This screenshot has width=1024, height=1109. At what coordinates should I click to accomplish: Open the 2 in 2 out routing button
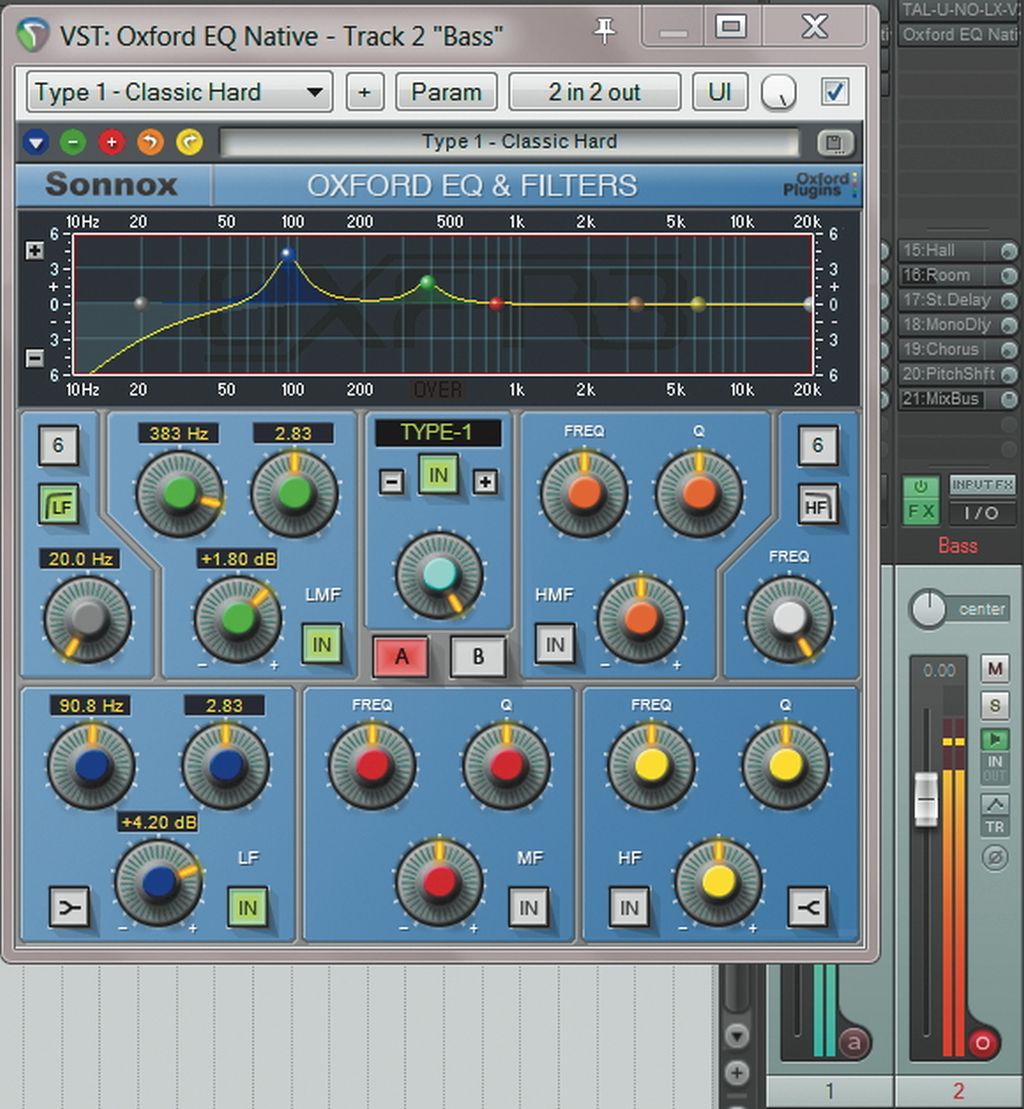pos(594,92)
